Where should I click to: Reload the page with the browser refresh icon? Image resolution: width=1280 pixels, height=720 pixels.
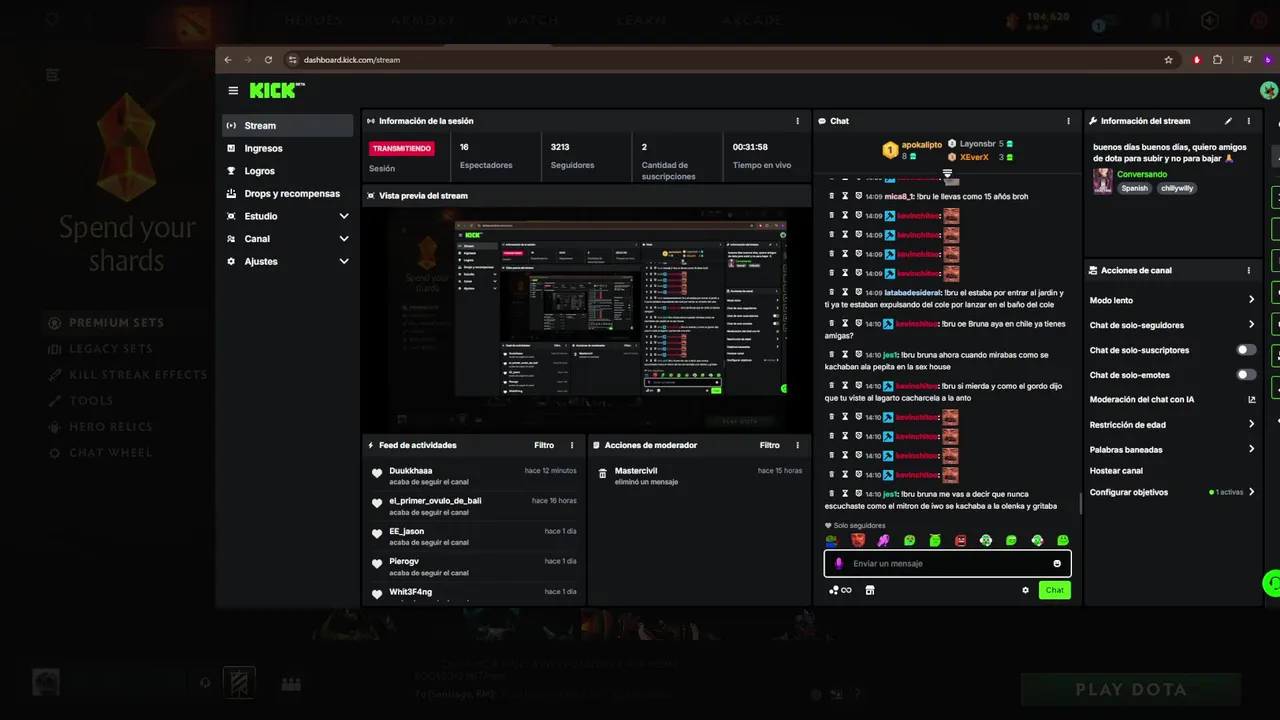click(x=268, y=60)
